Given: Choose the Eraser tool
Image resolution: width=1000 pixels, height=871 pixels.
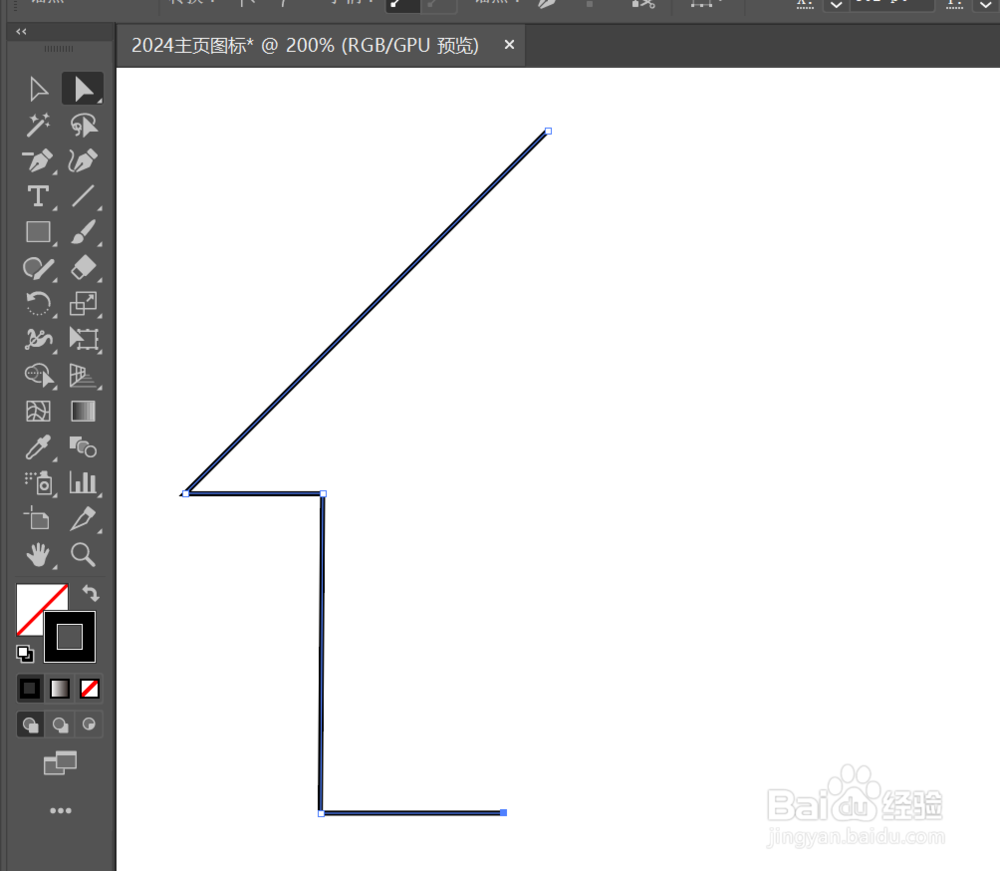Looking at the screenshot, I should (83, 268).
